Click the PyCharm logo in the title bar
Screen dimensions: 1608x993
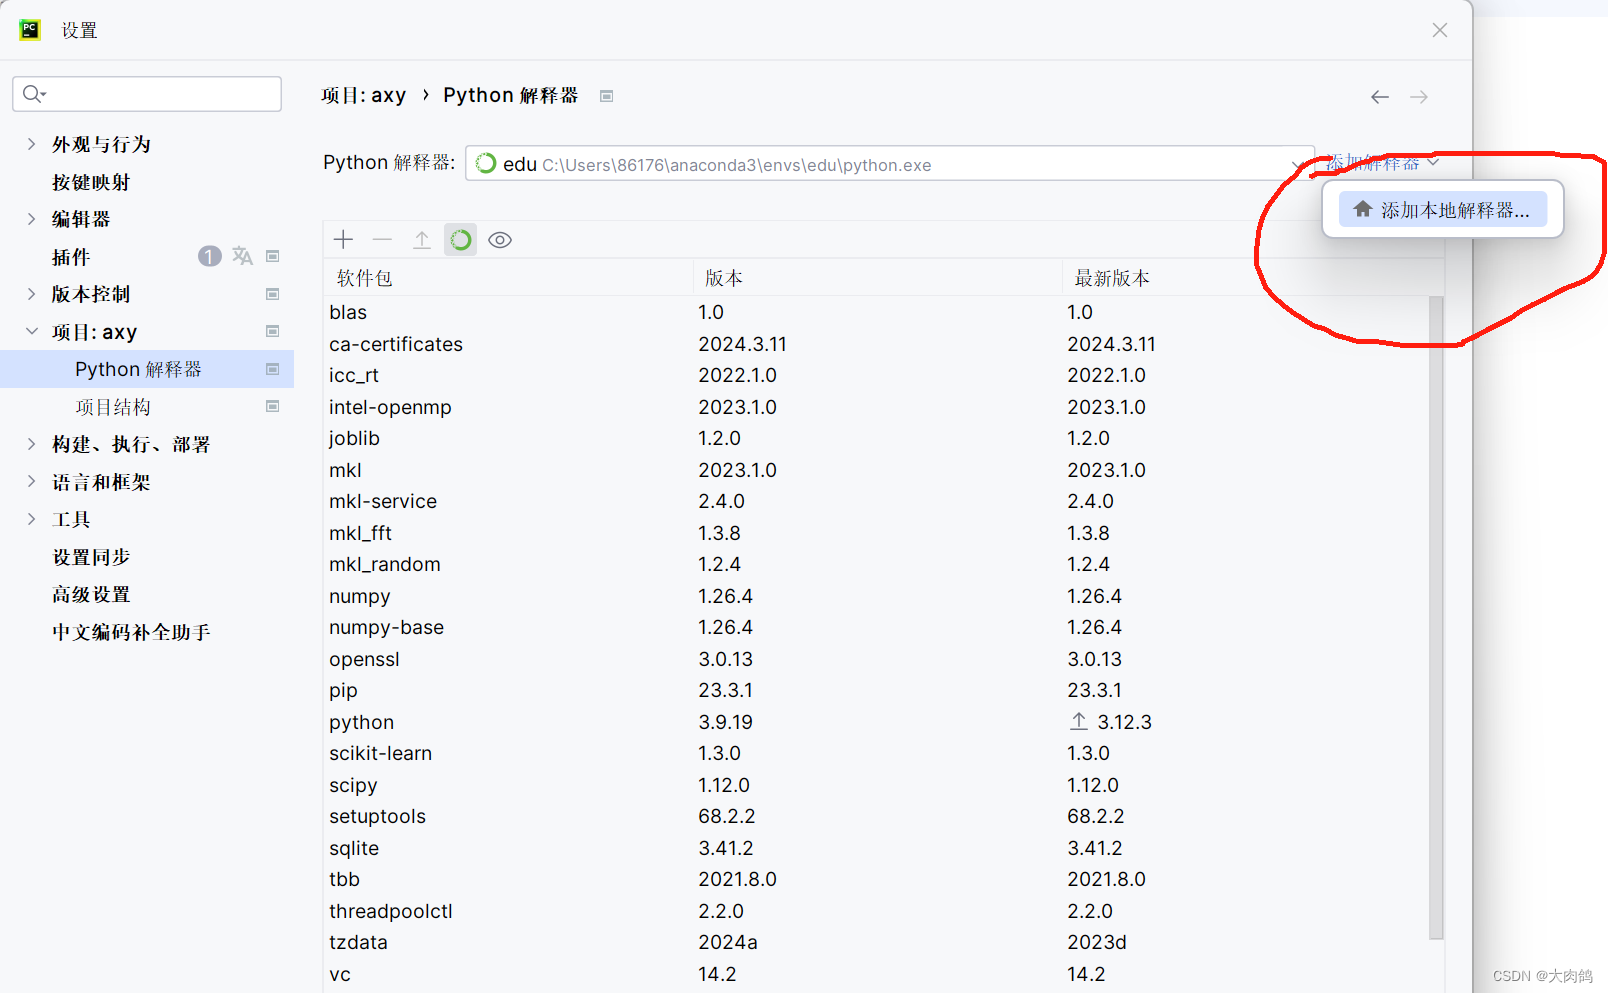pos(29,29)
